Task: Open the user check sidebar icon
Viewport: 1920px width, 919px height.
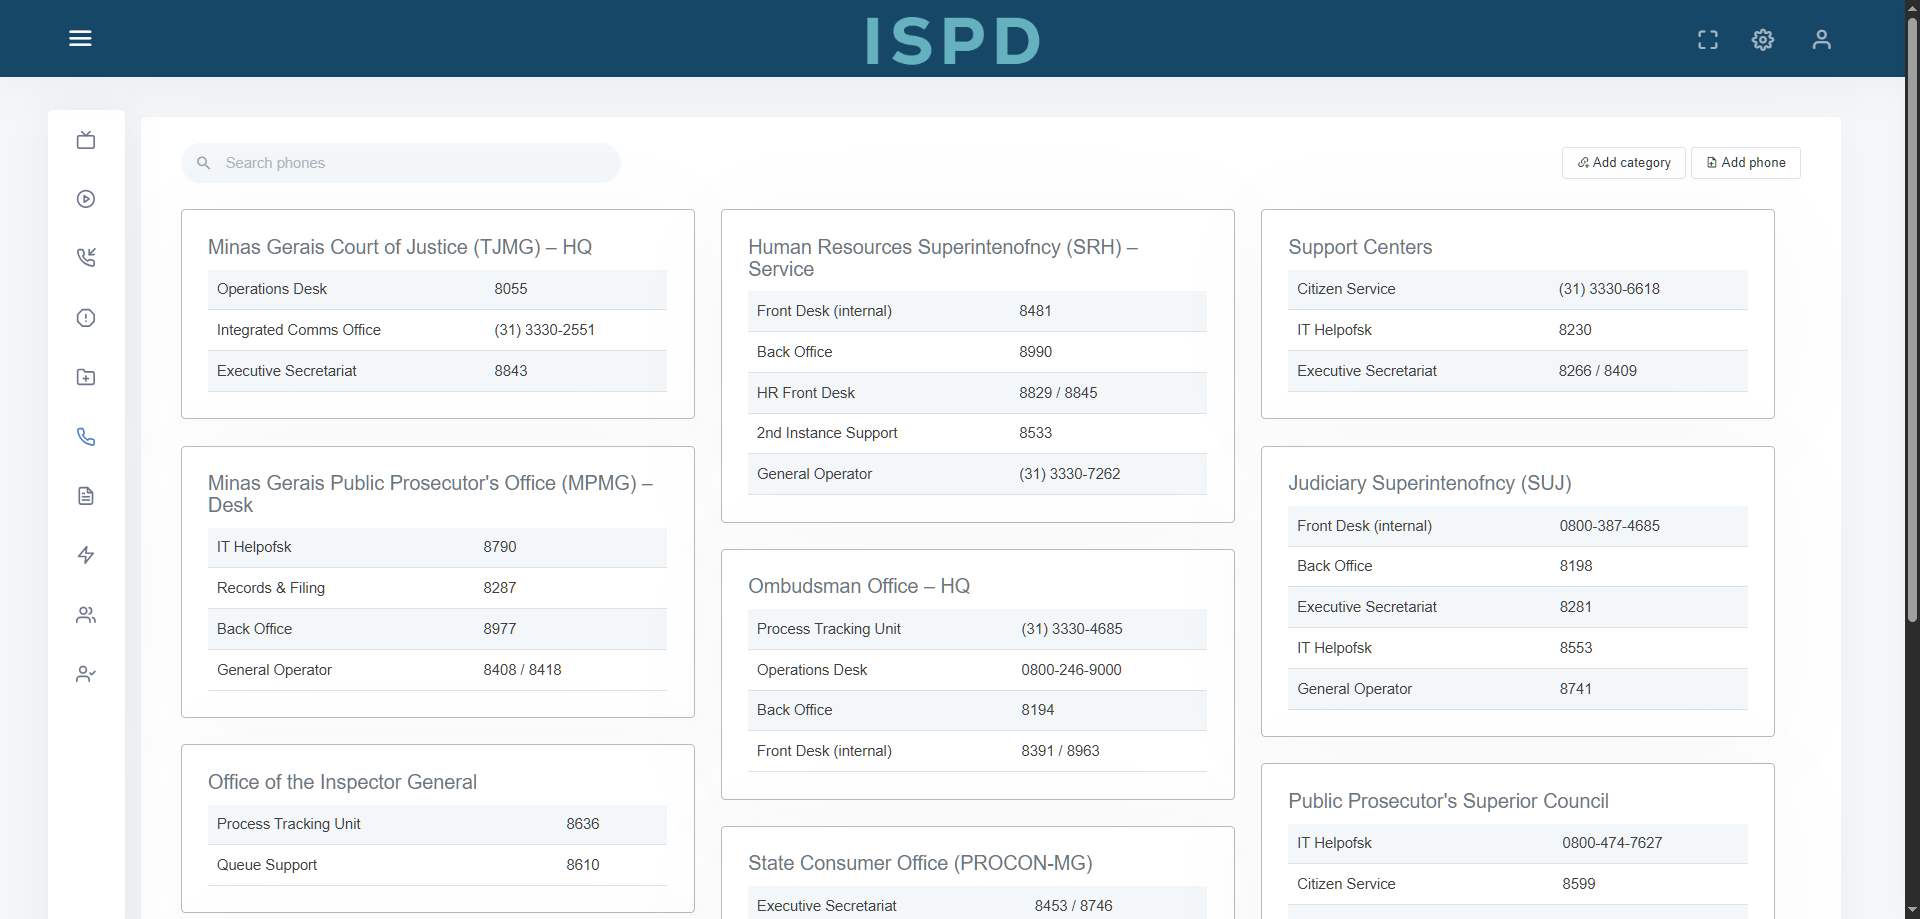Action: tap(86, 674)
